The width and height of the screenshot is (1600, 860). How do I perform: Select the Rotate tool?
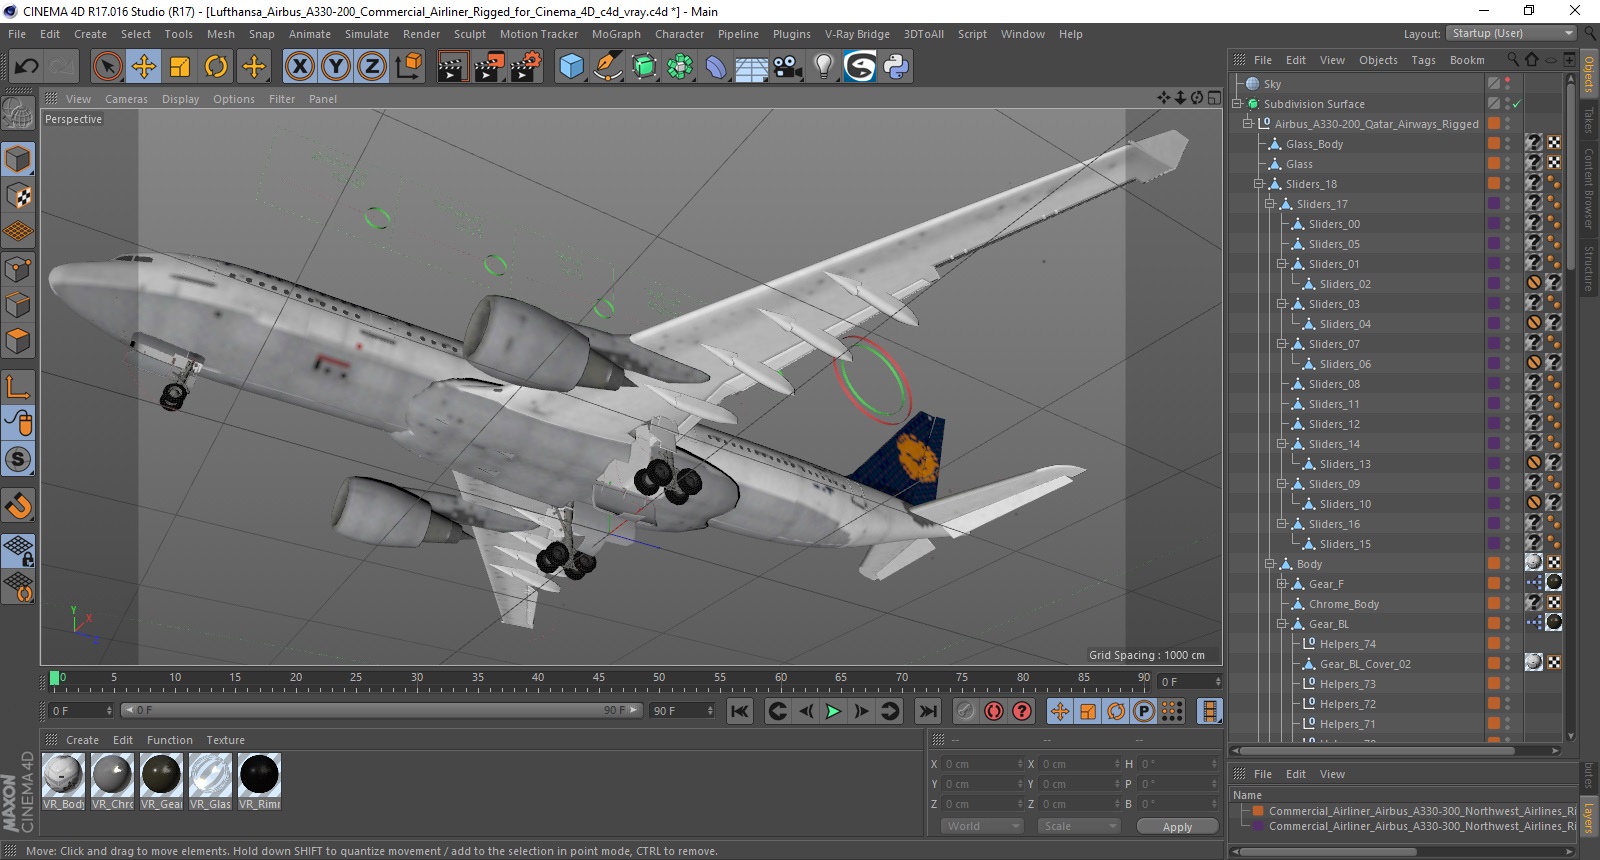pyautogui.click(x=216, y=67)
